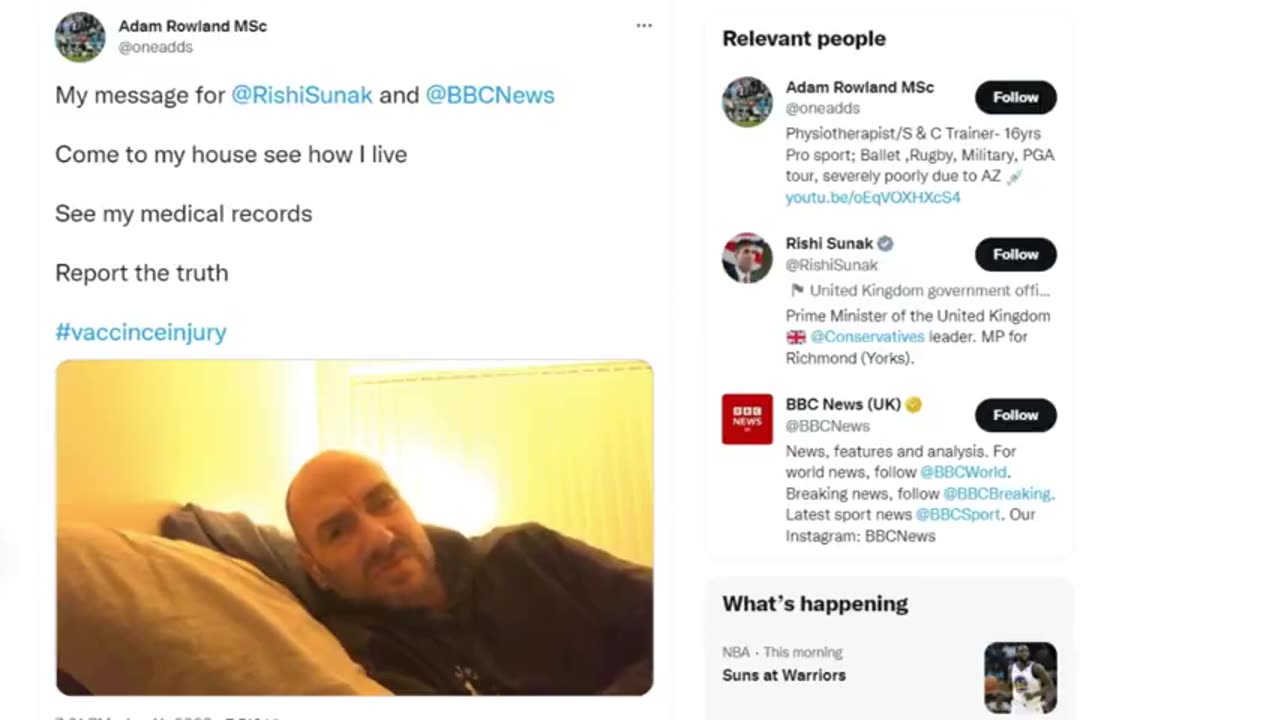Open the @BBCNews mention in the tweet
Image resolution: width=1280 pixels, height=720 pixels.
tap(490, 95)
